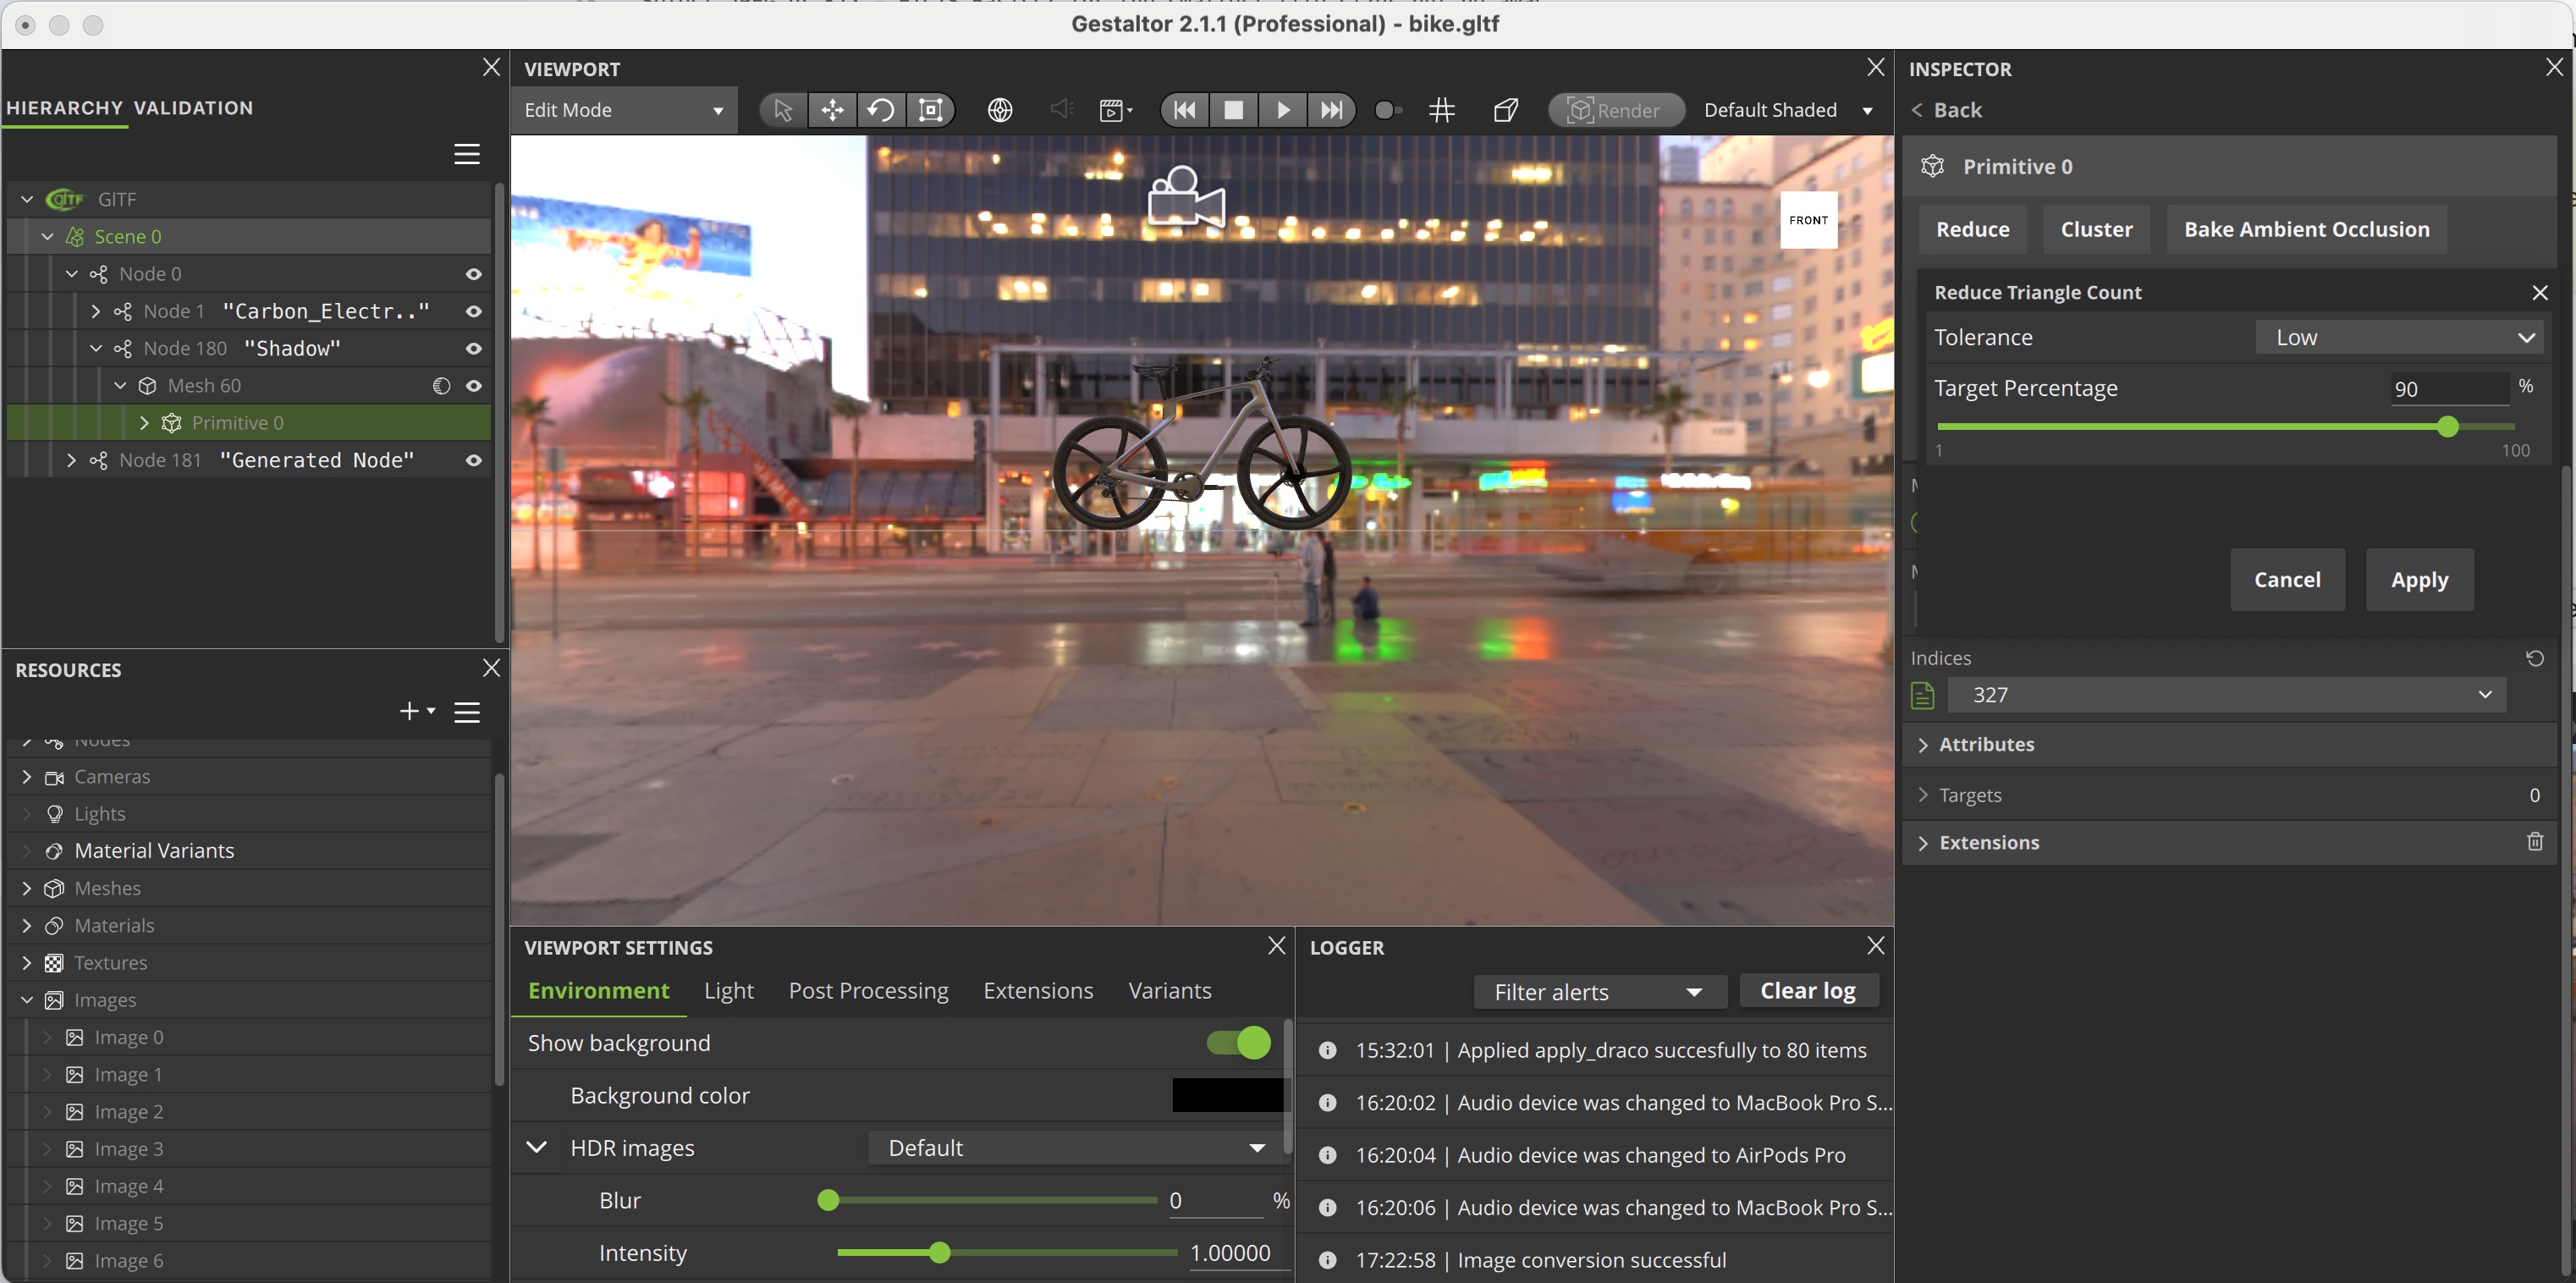Toggle visibility of Node 0
This screenshot has height=1283, width=2576.
tap(474, 274)
